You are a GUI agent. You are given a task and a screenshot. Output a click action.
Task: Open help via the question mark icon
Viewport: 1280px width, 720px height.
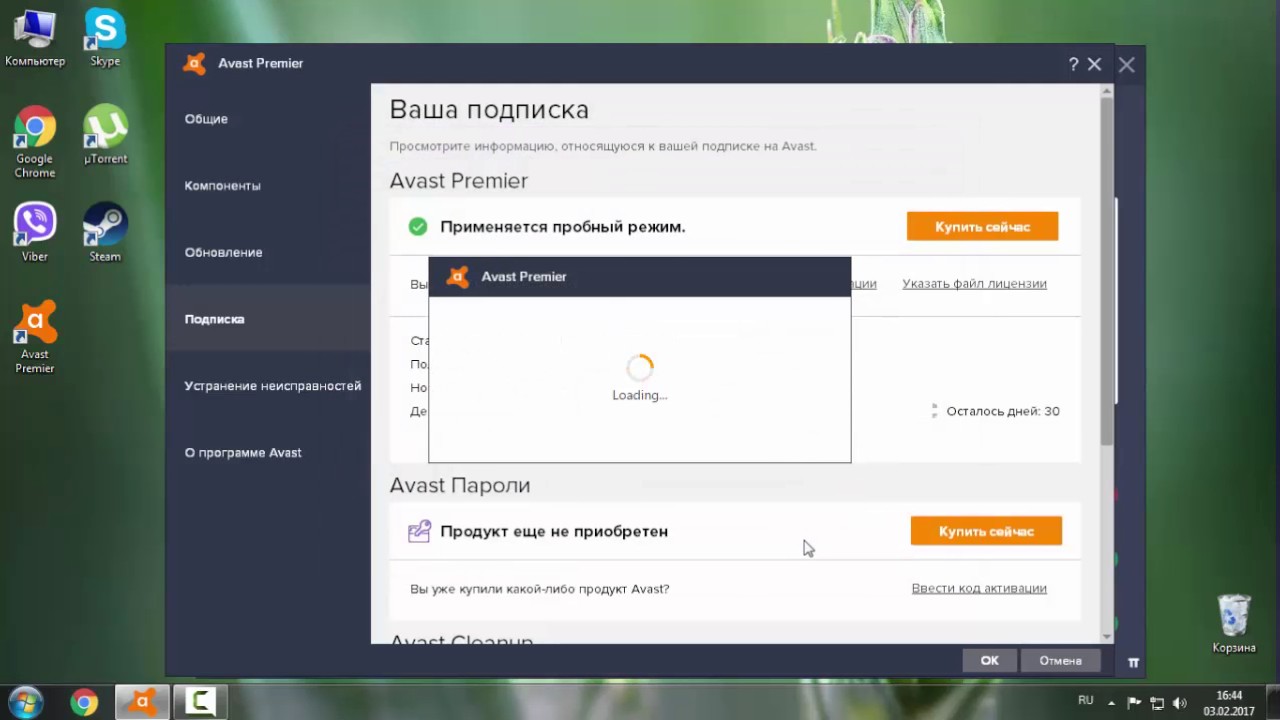point(1074,64)
